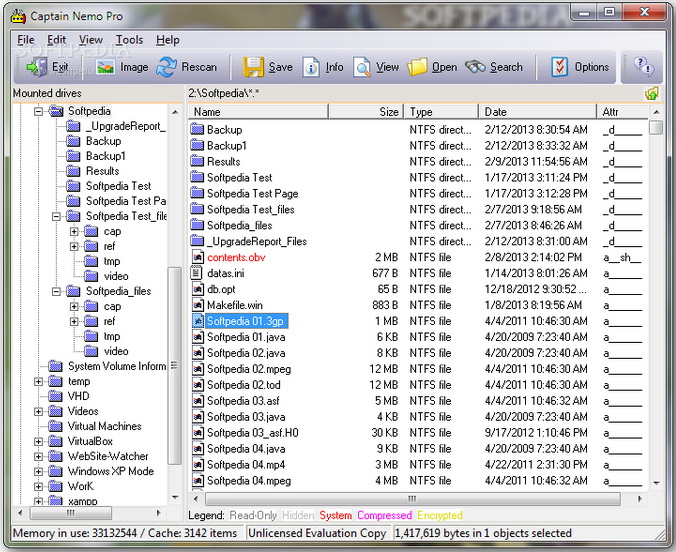
Task: Select _UpgradeReport_ folder in tree
Action: (125, 126)
